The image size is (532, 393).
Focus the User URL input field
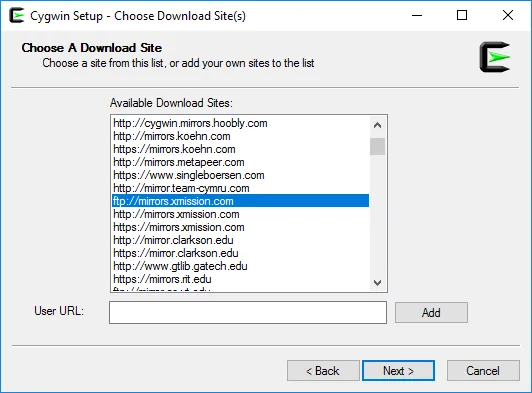pos(248,312)
